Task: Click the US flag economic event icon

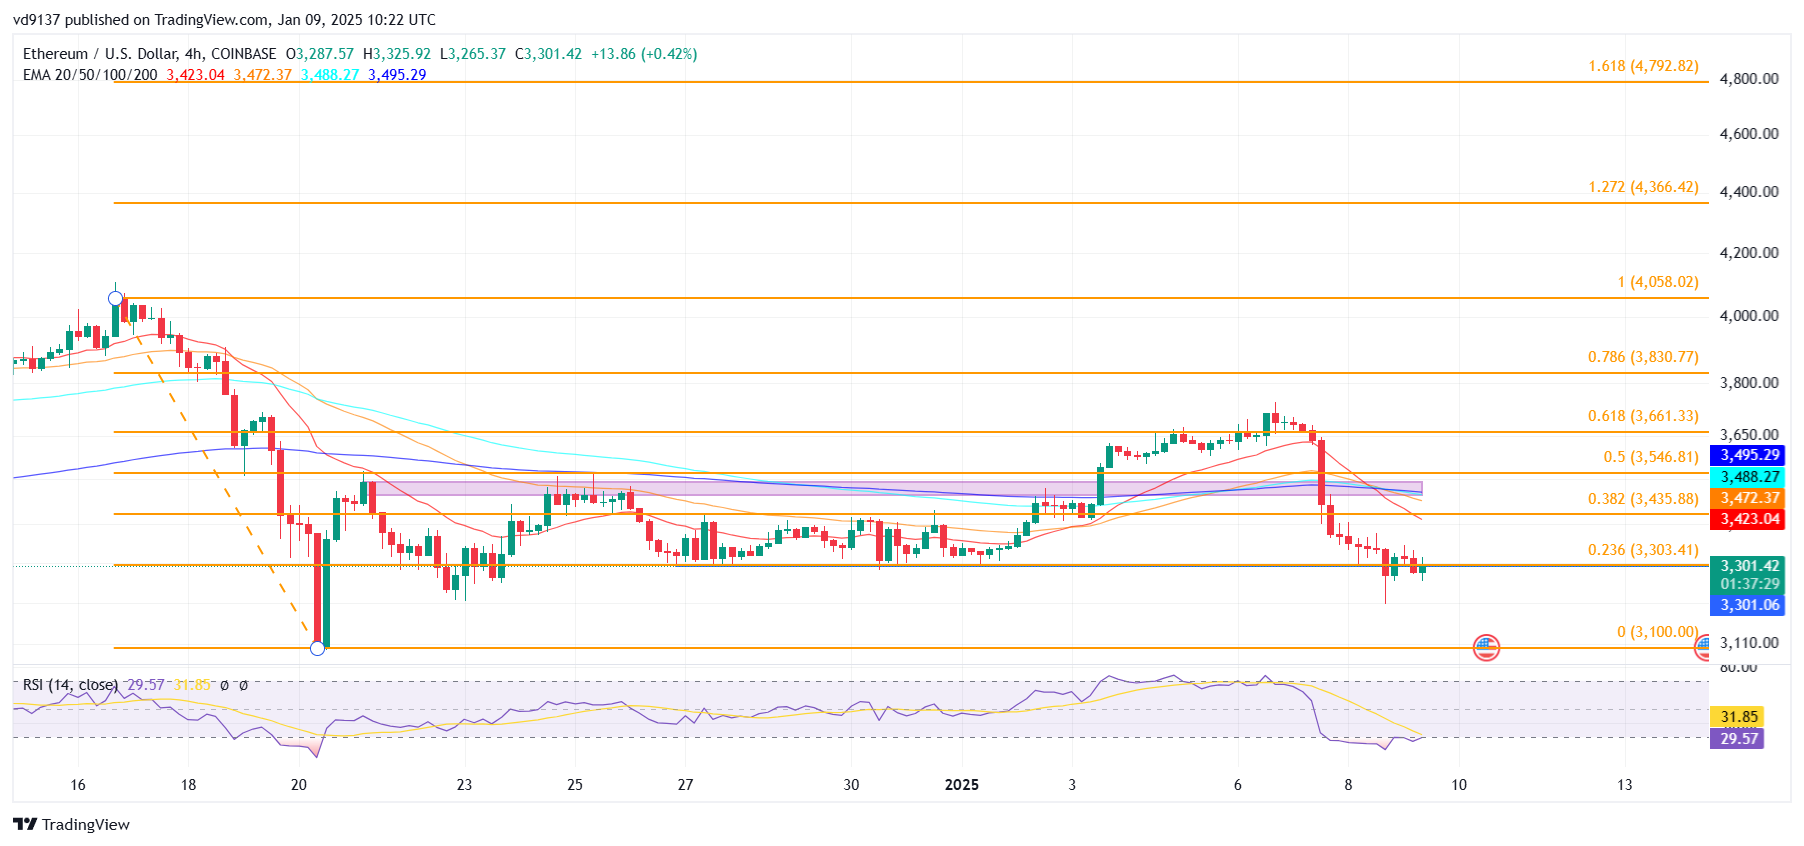Action: (1486, 647)
